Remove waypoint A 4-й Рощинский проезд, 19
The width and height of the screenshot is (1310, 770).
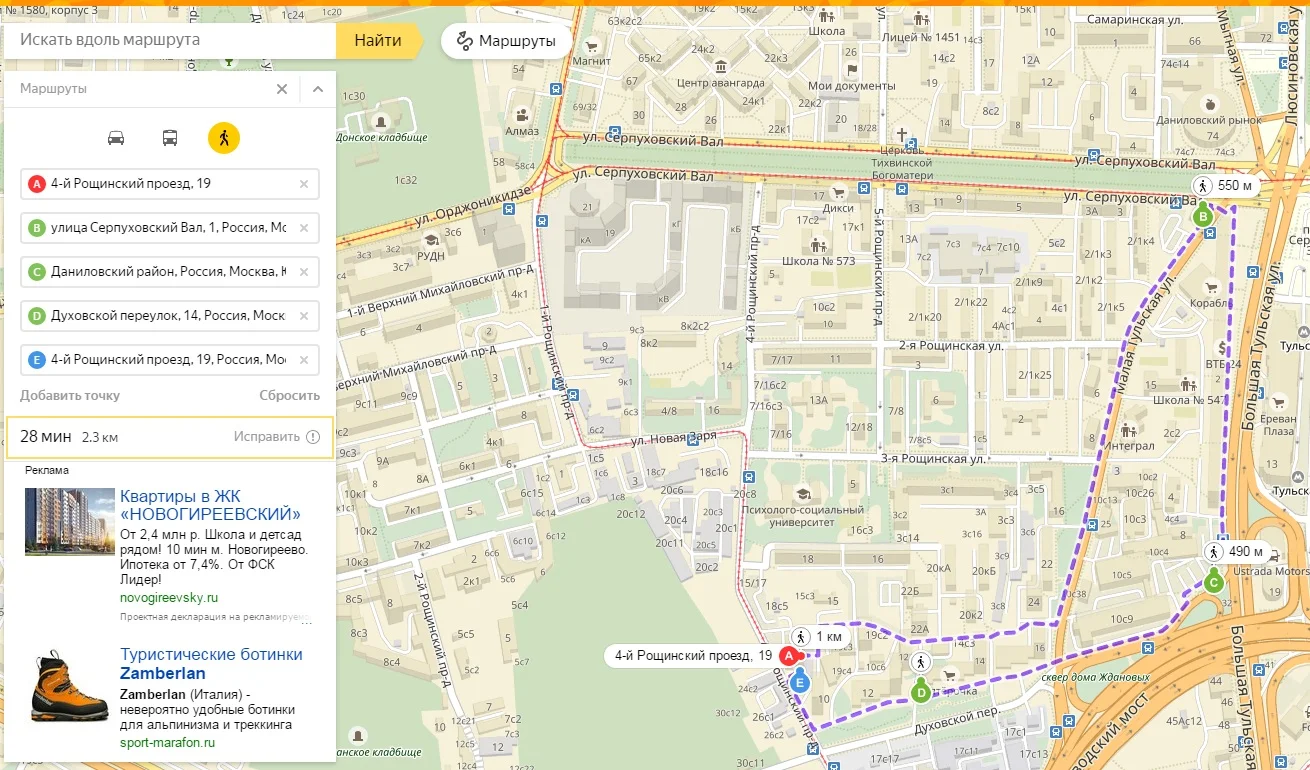pyautogui.click(x=304, y=184)
